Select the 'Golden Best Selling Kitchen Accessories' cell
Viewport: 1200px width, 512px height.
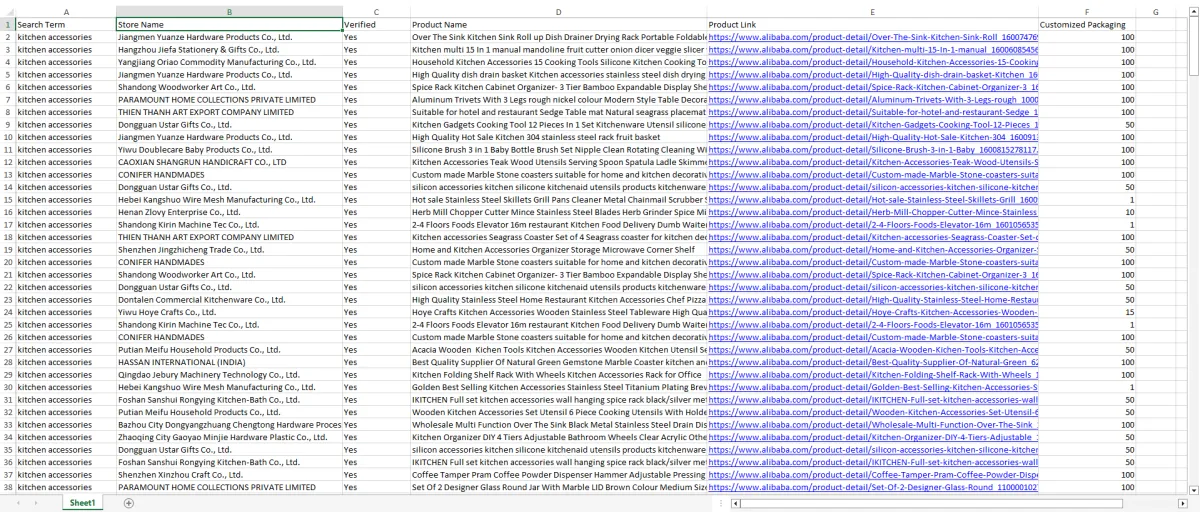pyautogui.click(x=558, y=387)
